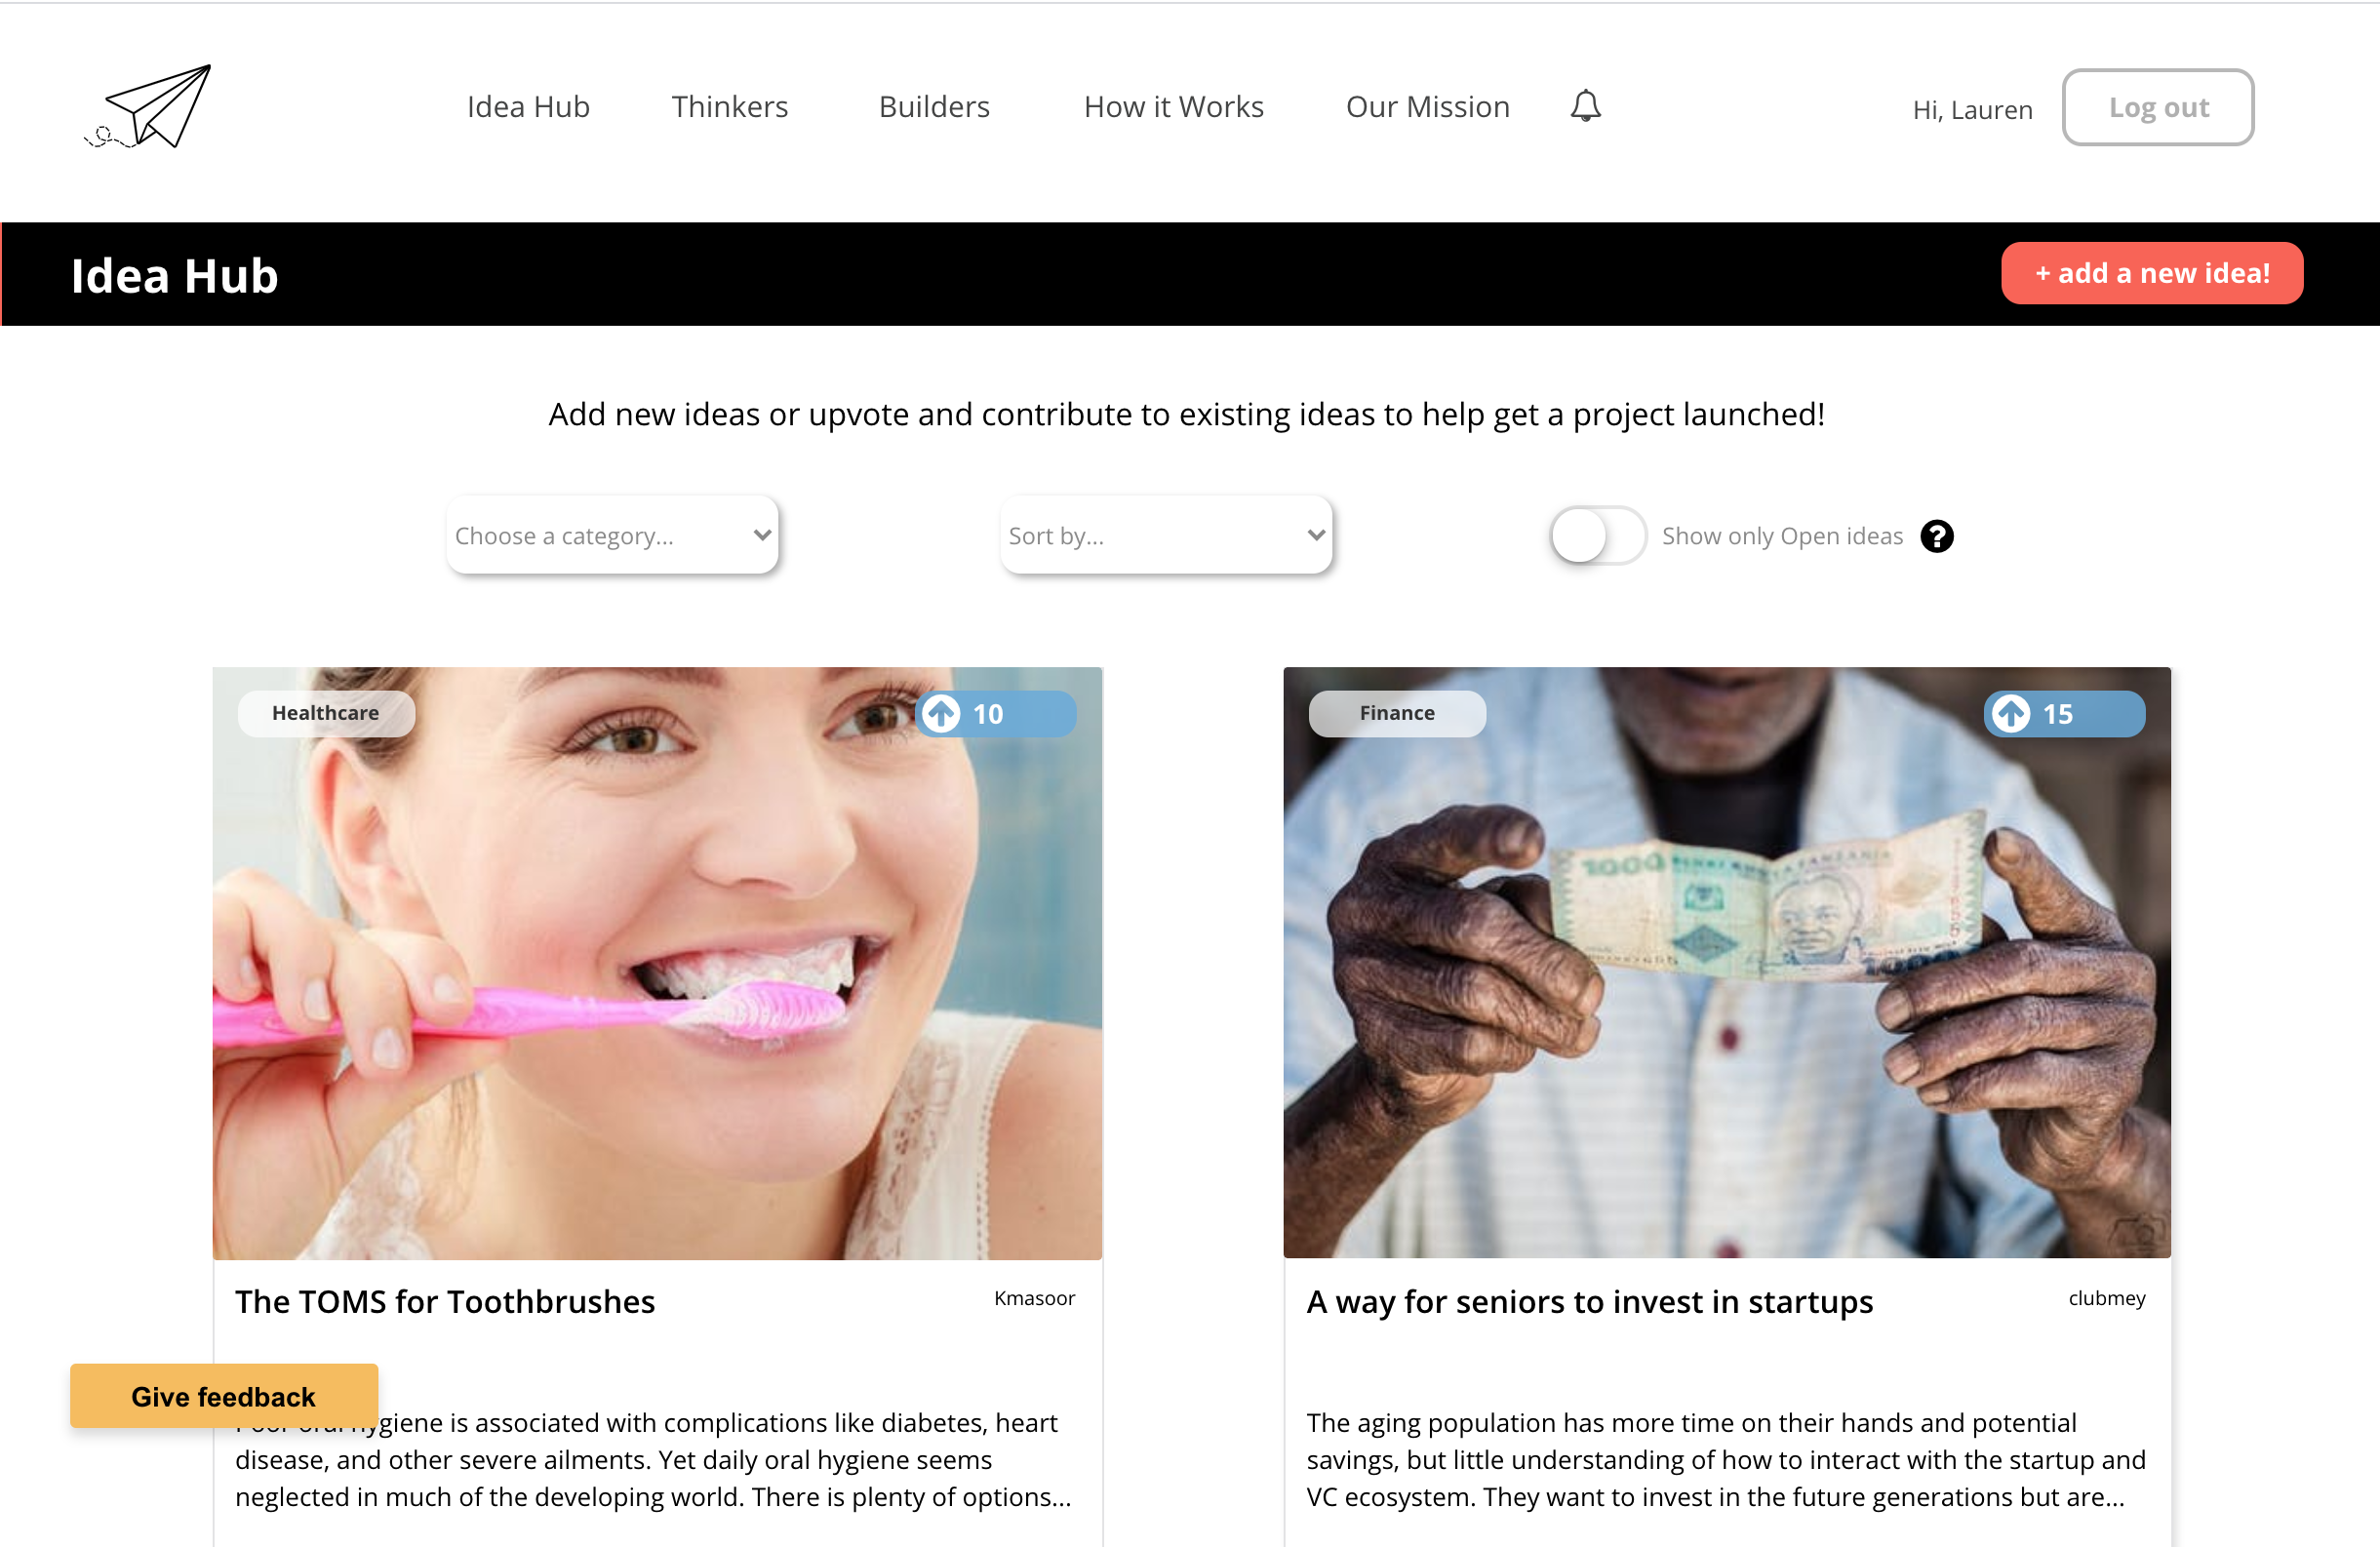Click the paper airplane logo
2380x1547 pixels.
pyautogui.click(x=148, y=107)
